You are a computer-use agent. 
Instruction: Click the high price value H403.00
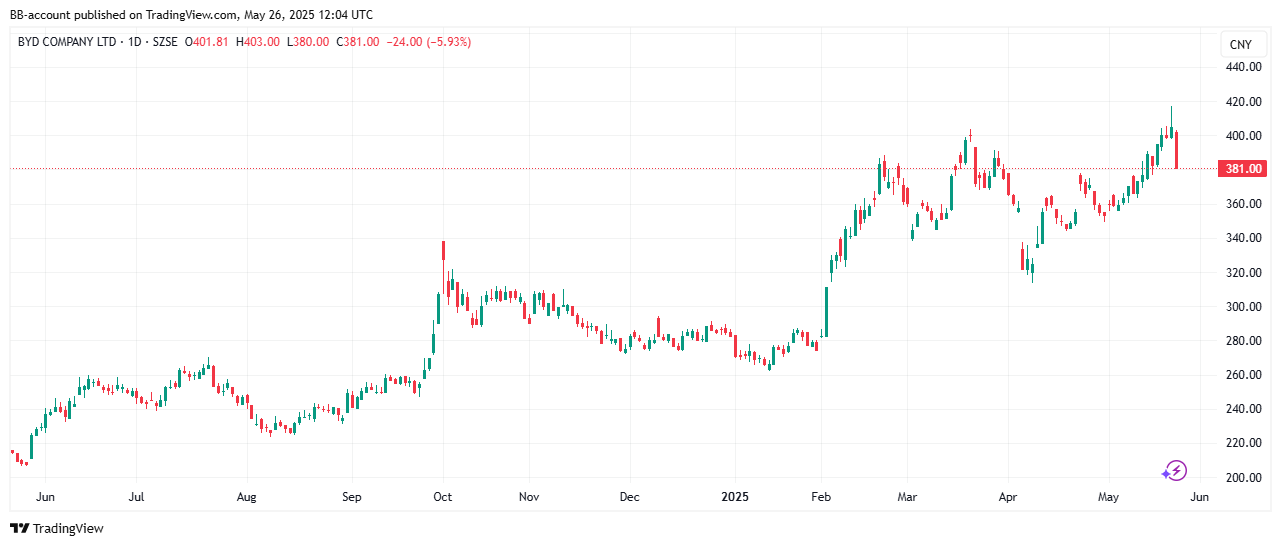258,42
